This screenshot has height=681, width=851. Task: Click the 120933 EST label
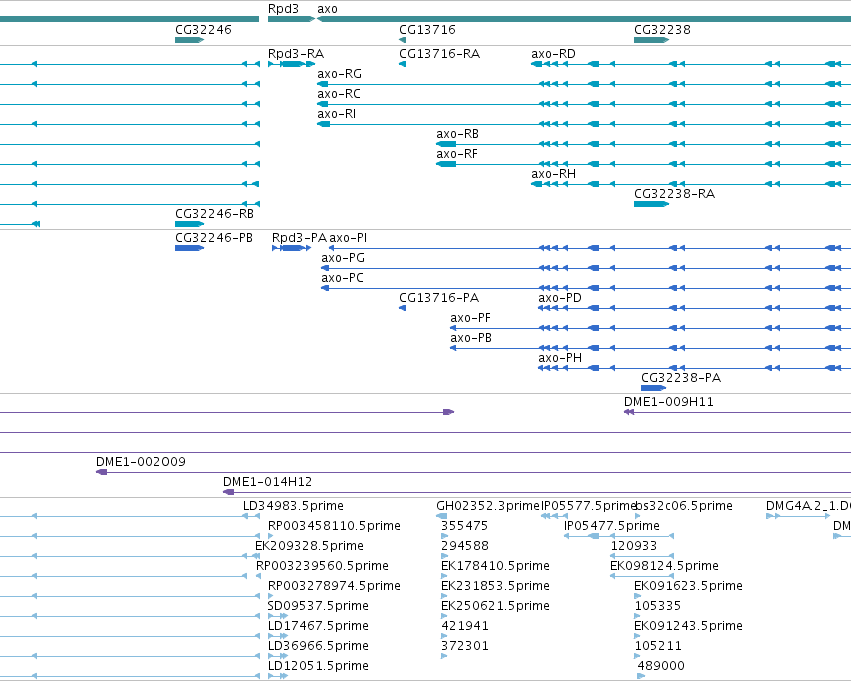[633, 546]
